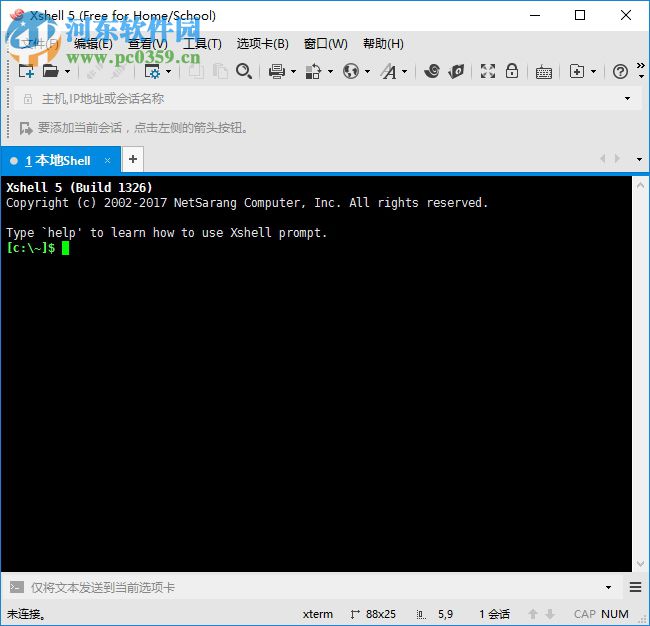
Task: Click the compose bar text input field
Action: coord(315,587)
